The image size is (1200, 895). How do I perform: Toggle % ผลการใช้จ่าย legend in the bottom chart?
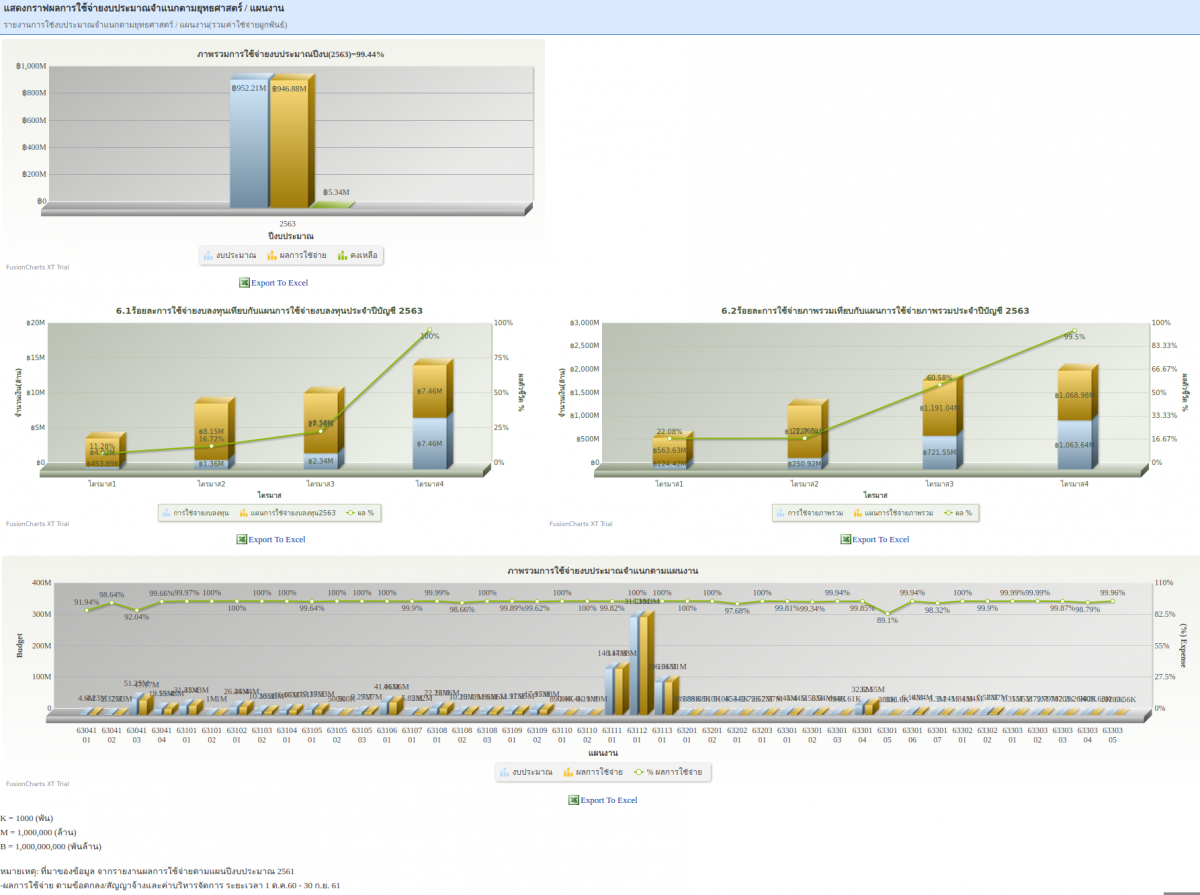[667, 772]
